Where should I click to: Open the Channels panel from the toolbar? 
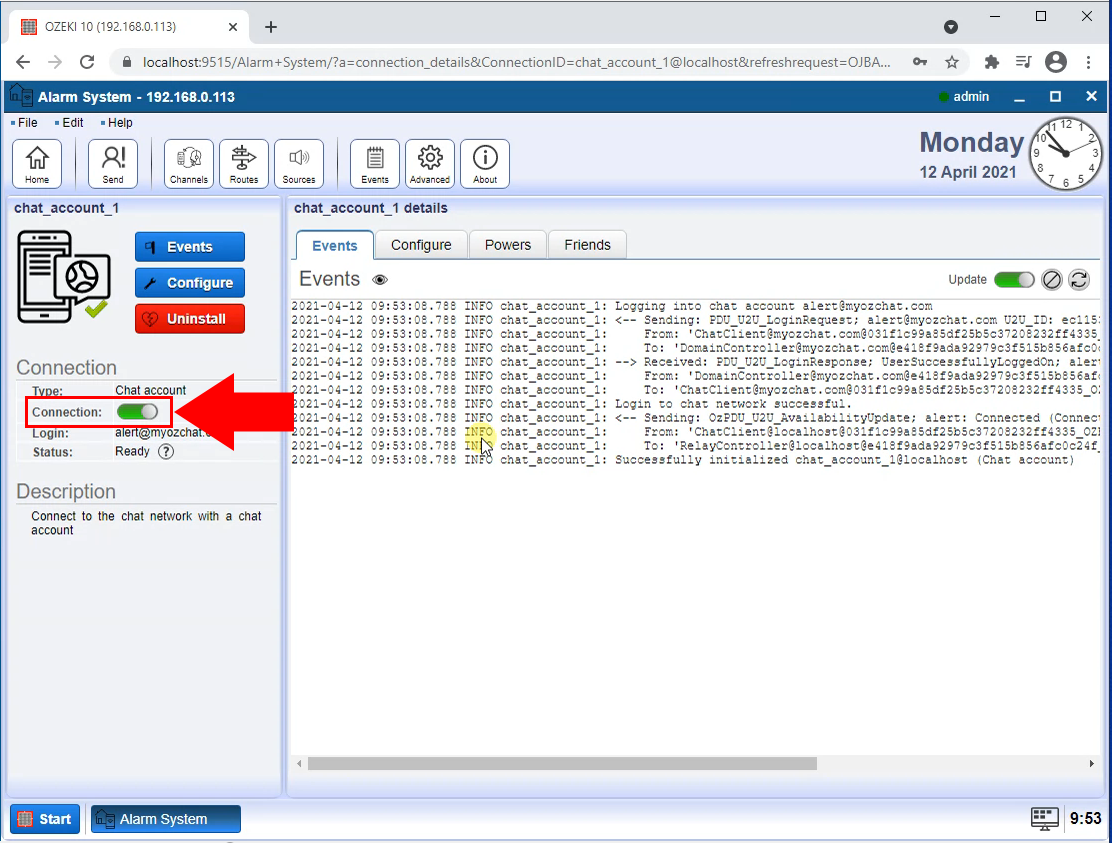click(188, 163)
